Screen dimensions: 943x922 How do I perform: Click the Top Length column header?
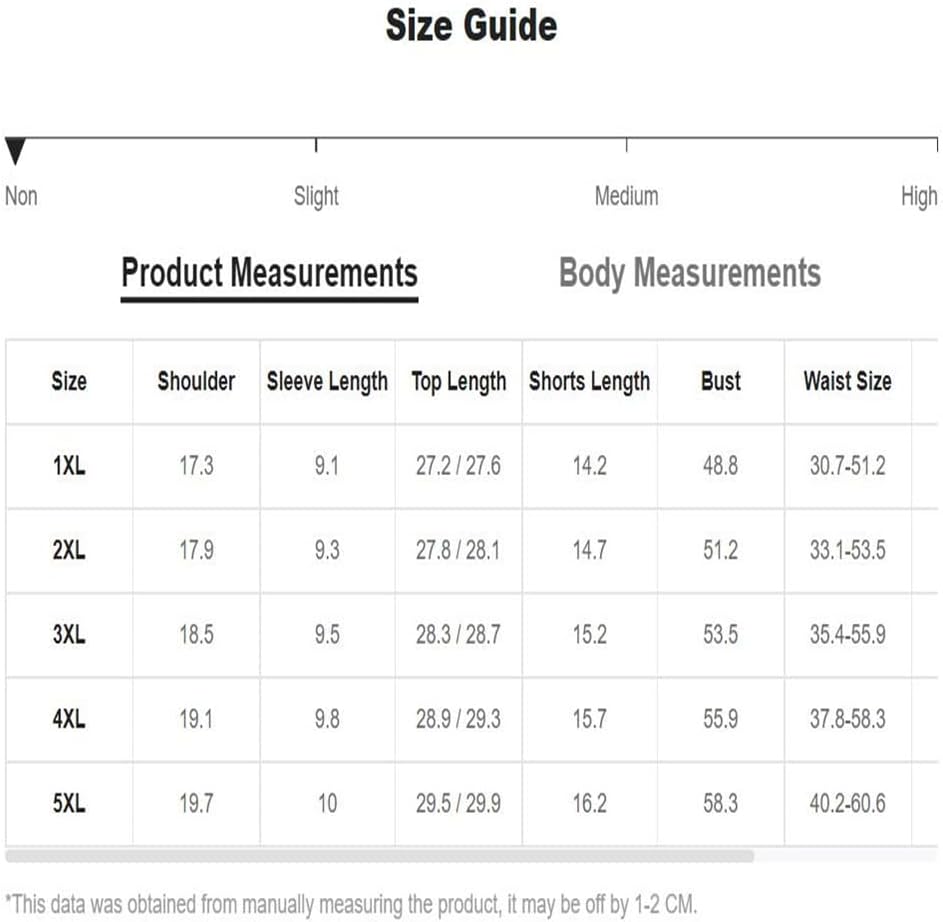[459, 382]
